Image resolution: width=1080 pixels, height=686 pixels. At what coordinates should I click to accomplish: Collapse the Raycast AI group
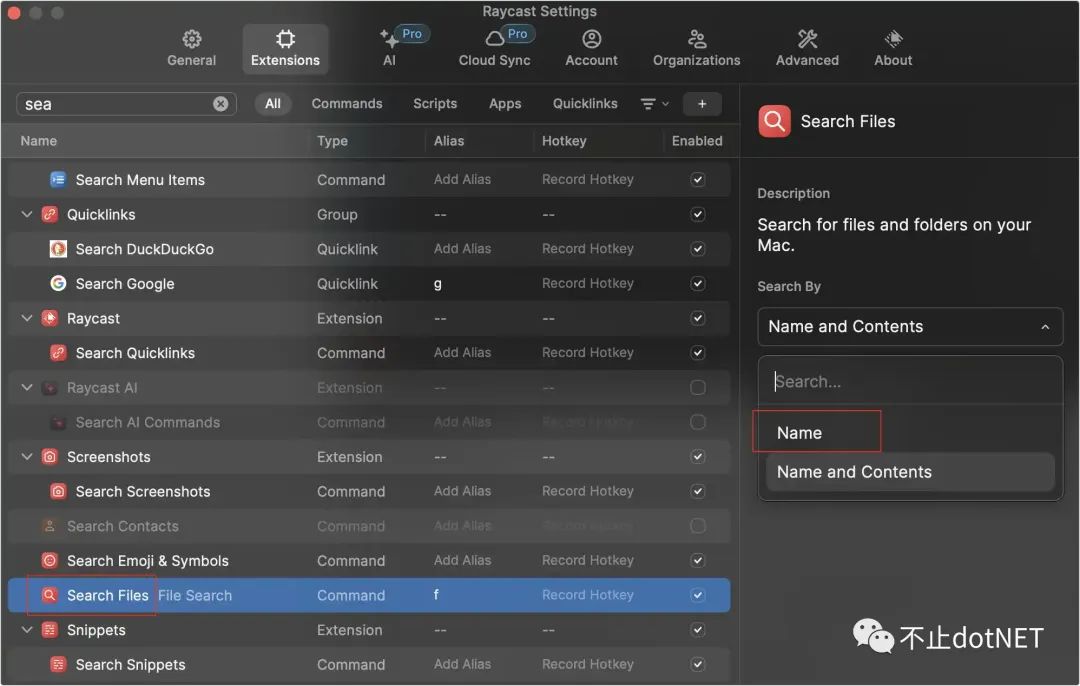27,388
